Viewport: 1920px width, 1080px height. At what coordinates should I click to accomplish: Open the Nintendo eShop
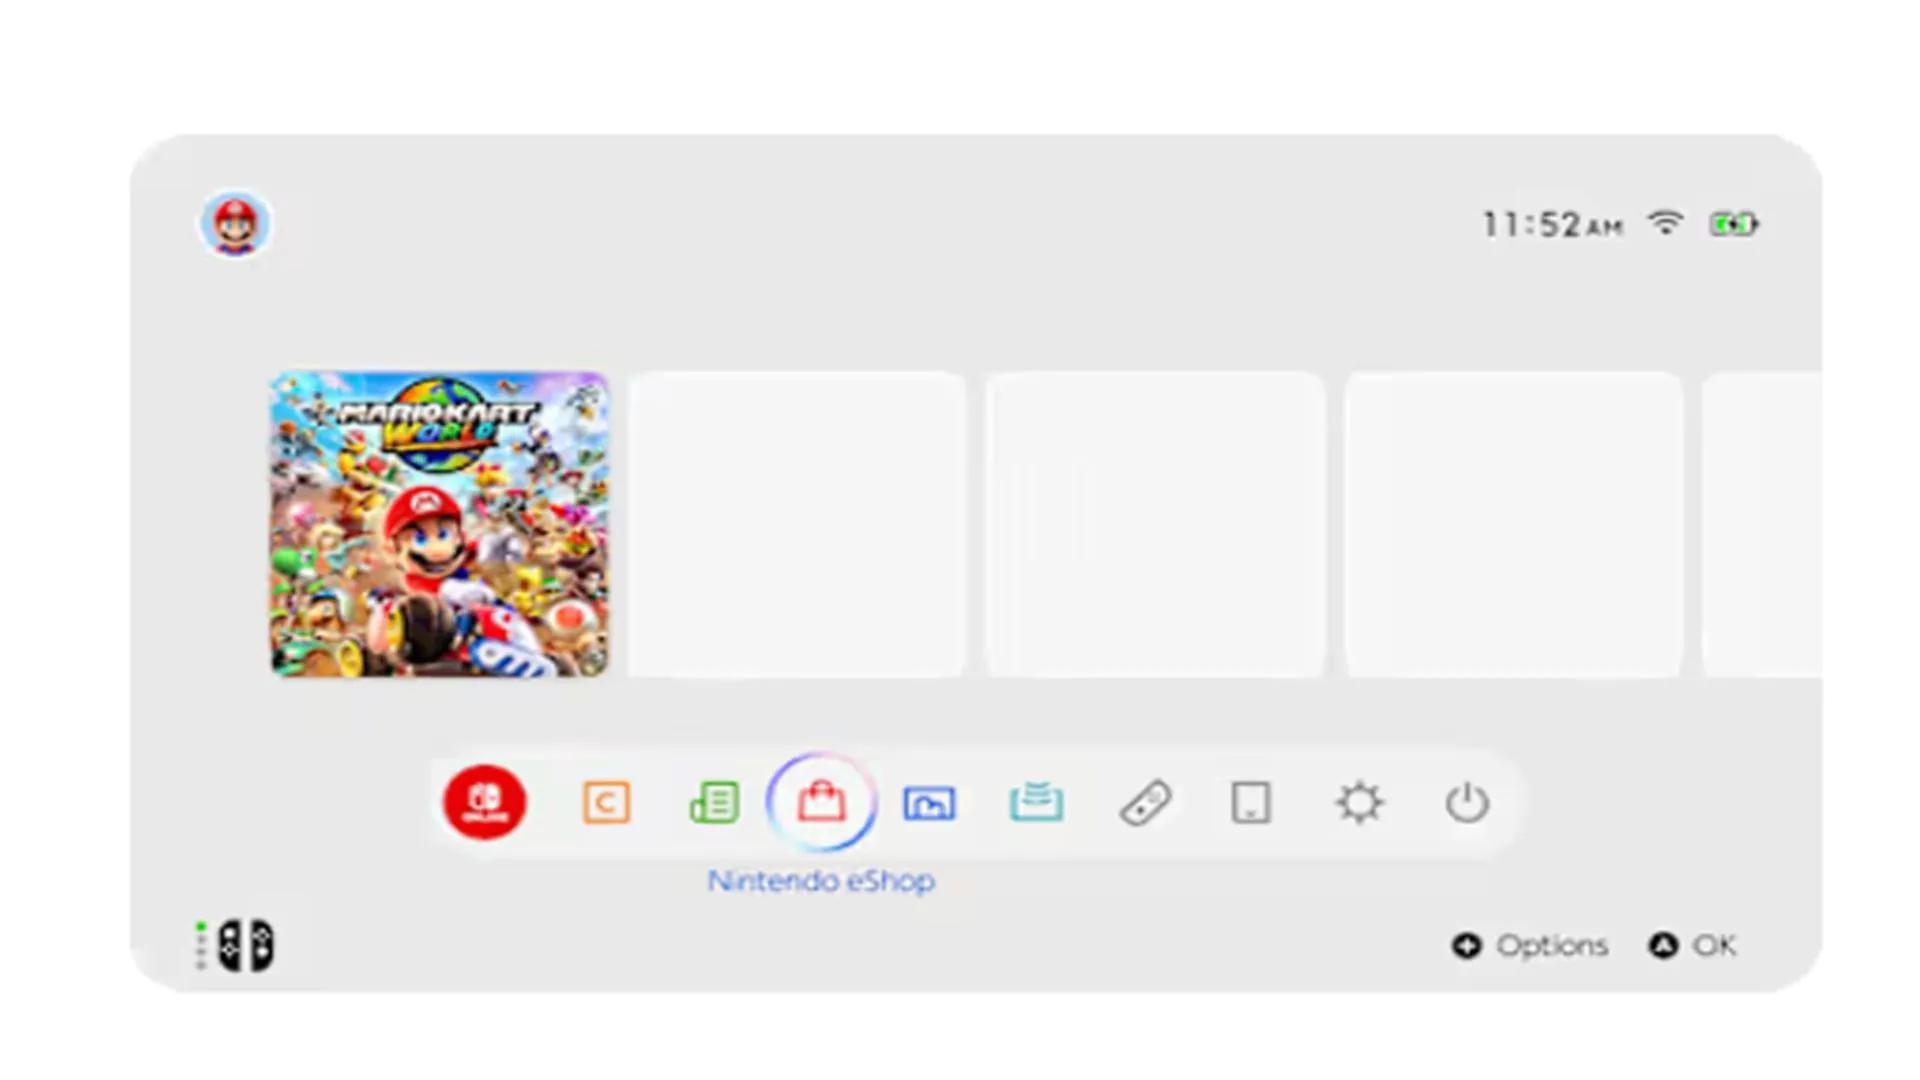pyautogui.click(x=822, y=802)
